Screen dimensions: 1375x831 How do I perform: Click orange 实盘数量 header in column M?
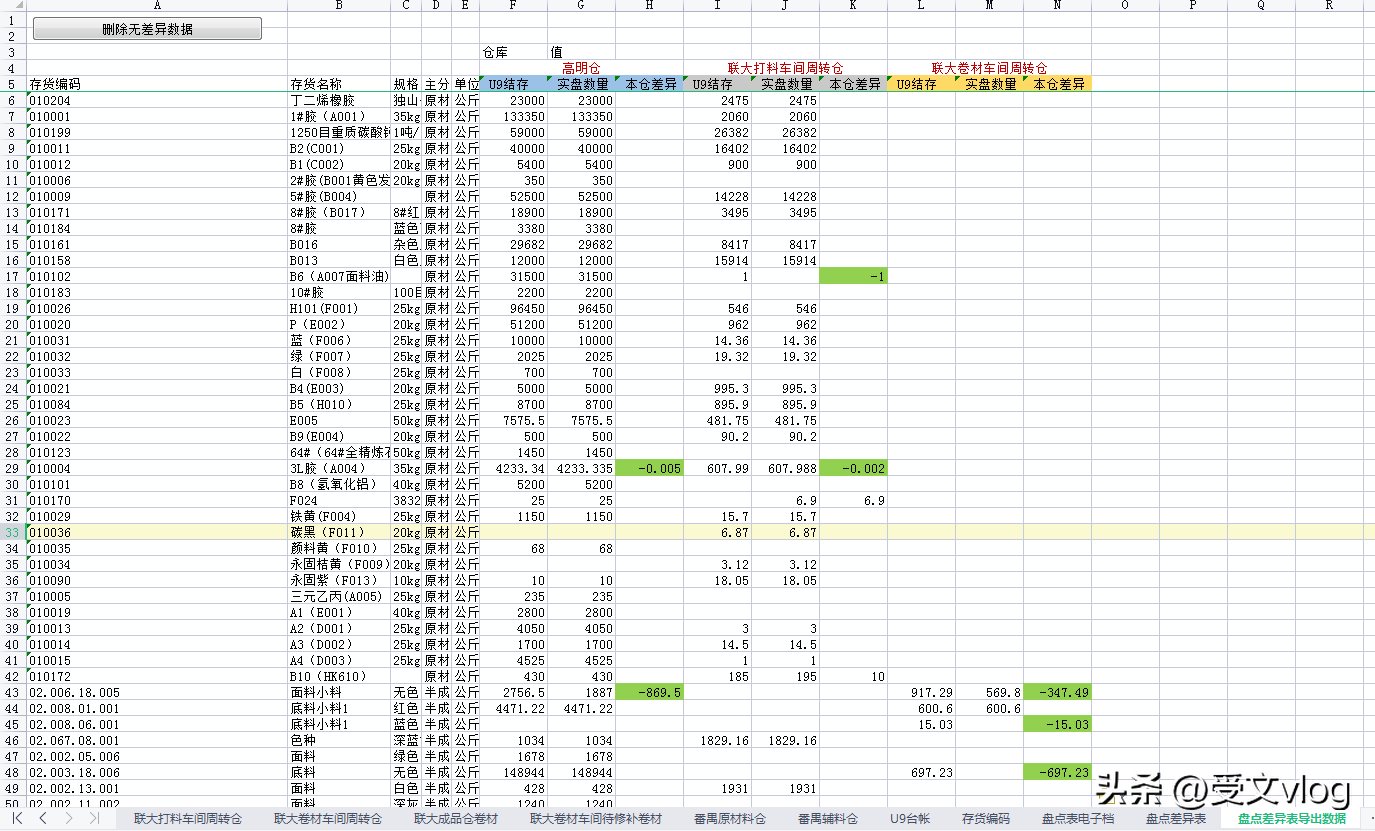[989, 84]
